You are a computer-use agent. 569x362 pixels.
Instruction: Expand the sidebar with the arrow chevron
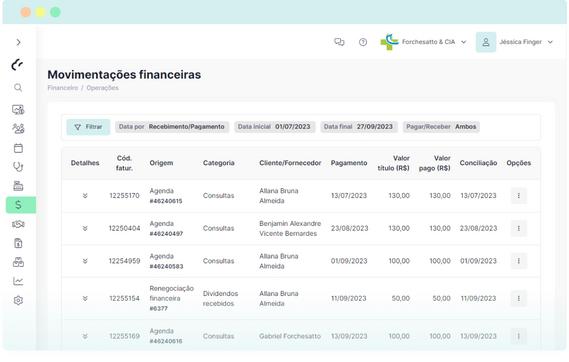point(19,42)
